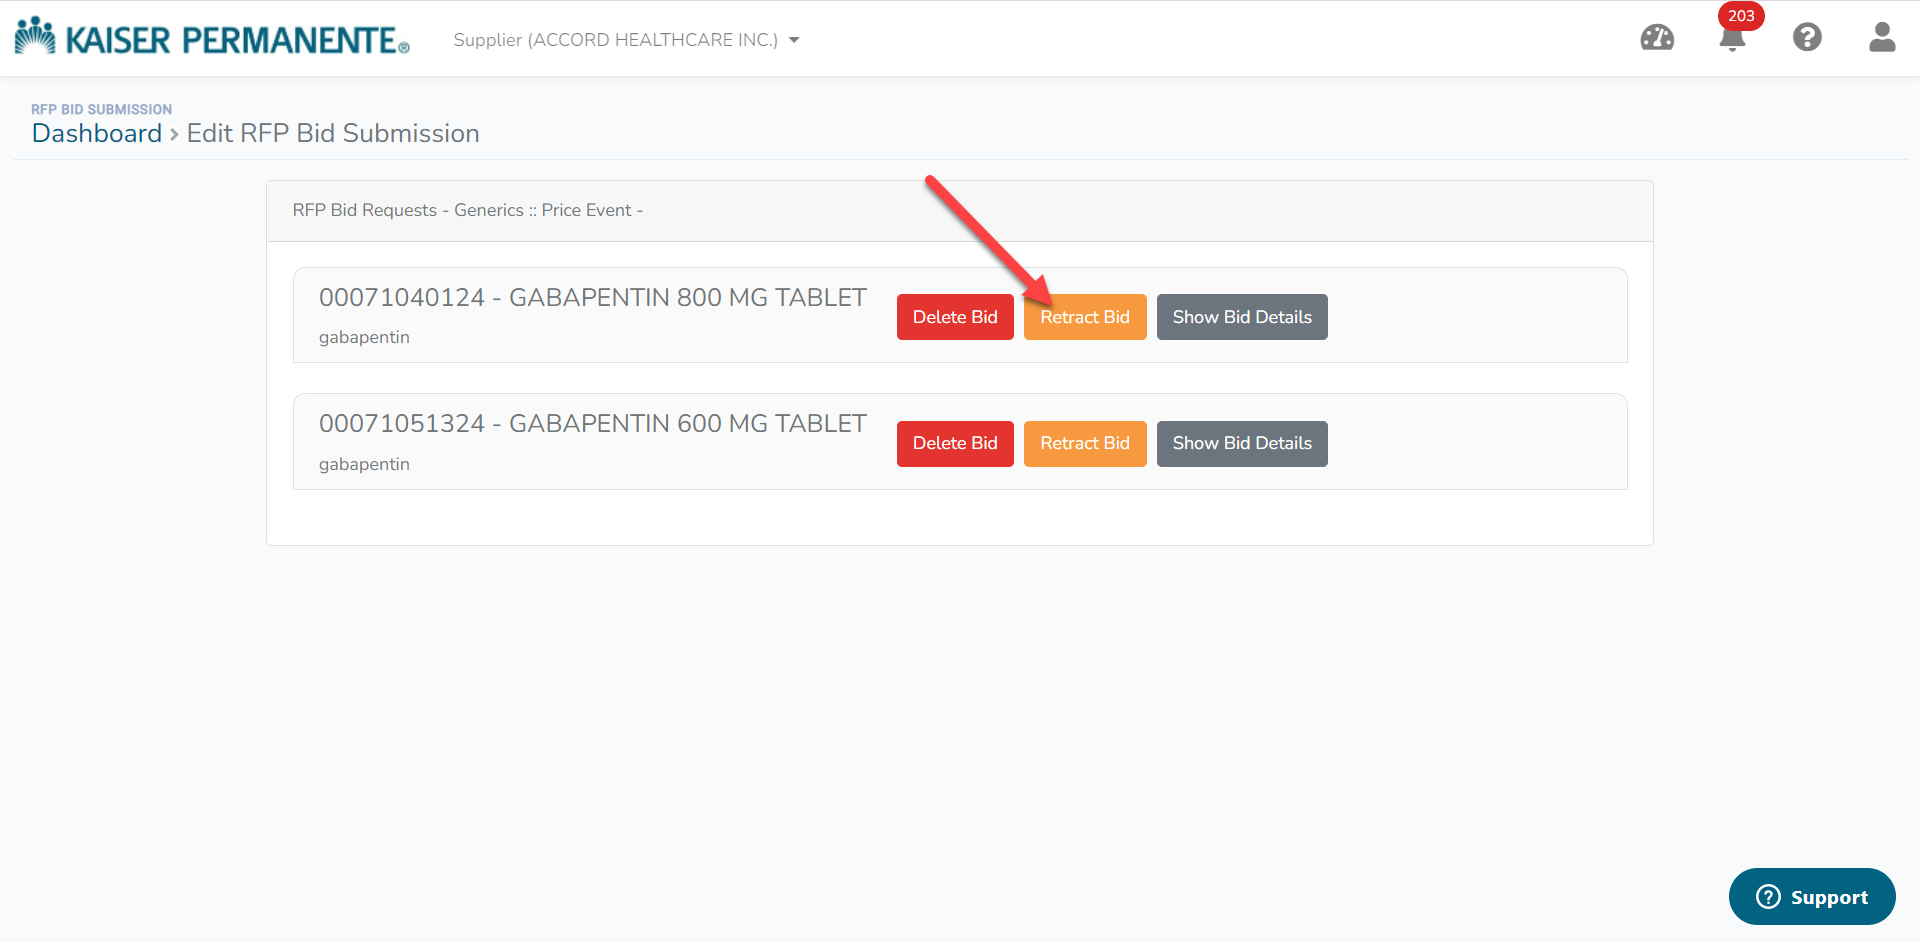Open the user profile icon
This screenshot has height=942, width=1920.
click(1881, 38)
